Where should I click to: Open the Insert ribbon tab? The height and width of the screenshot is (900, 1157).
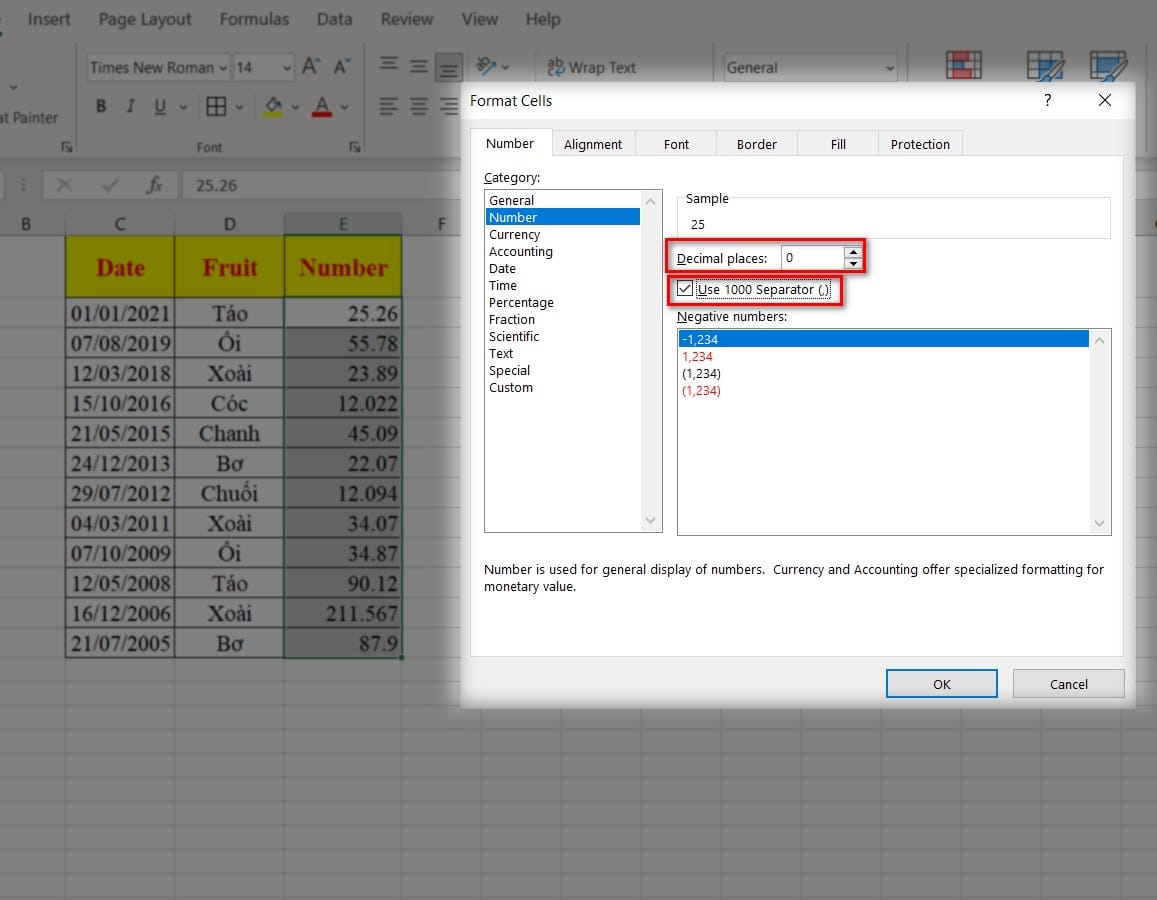click(49, 19)
